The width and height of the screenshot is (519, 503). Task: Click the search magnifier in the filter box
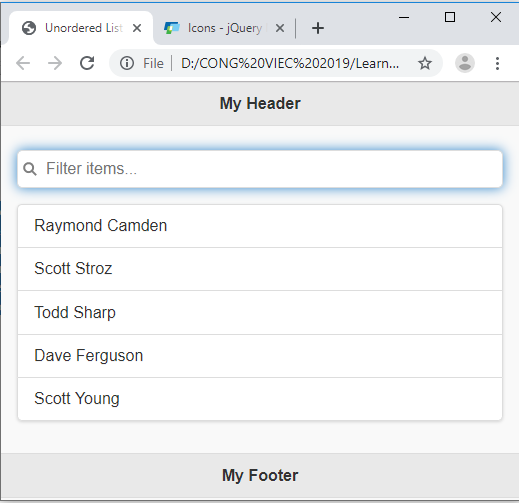pos(30,169)
